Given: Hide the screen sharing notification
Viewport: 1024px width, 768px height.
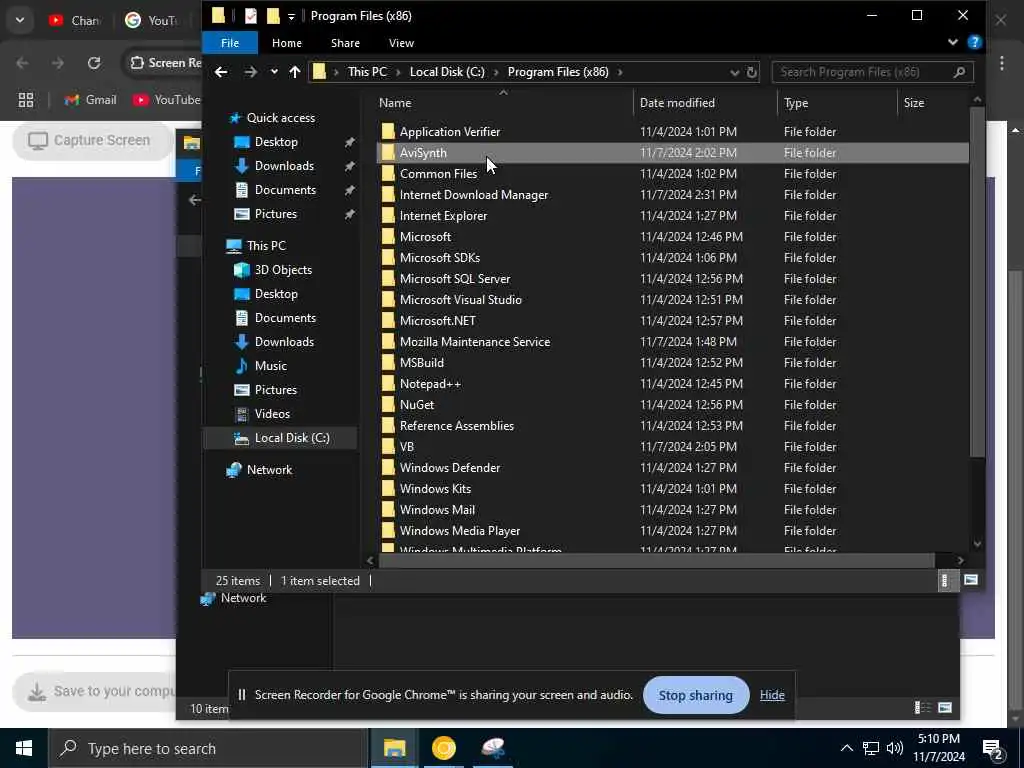Looking at the screenshot, I should (772, 696).
